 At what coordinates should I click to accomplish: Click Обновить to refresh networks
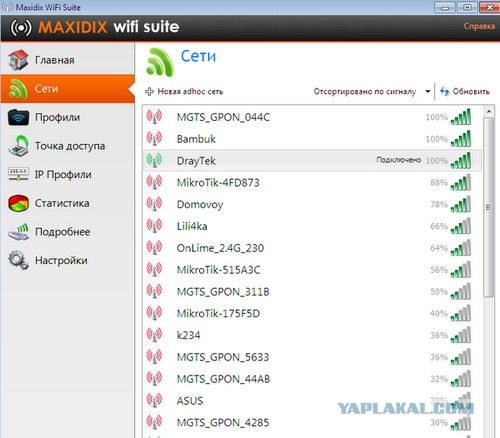[465, 91]
